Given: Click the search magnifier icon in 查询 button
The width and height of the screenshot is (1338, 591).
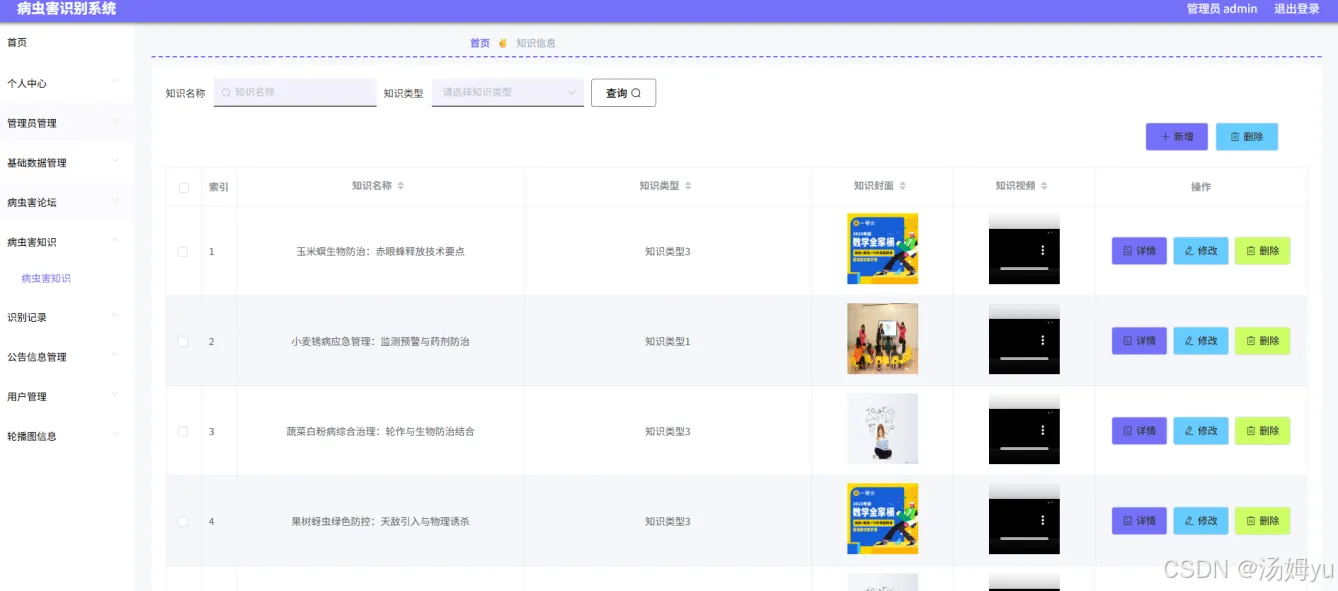Looking at the screenshot, I should tap(636, 93).
